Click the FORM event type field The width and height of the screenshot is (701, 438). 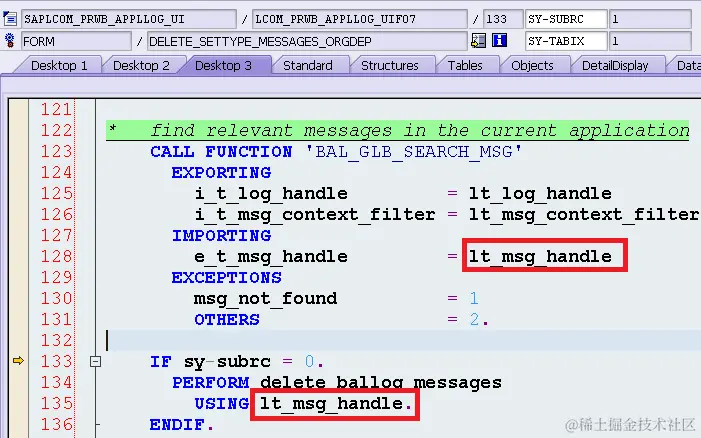click(x=76, y=42)
